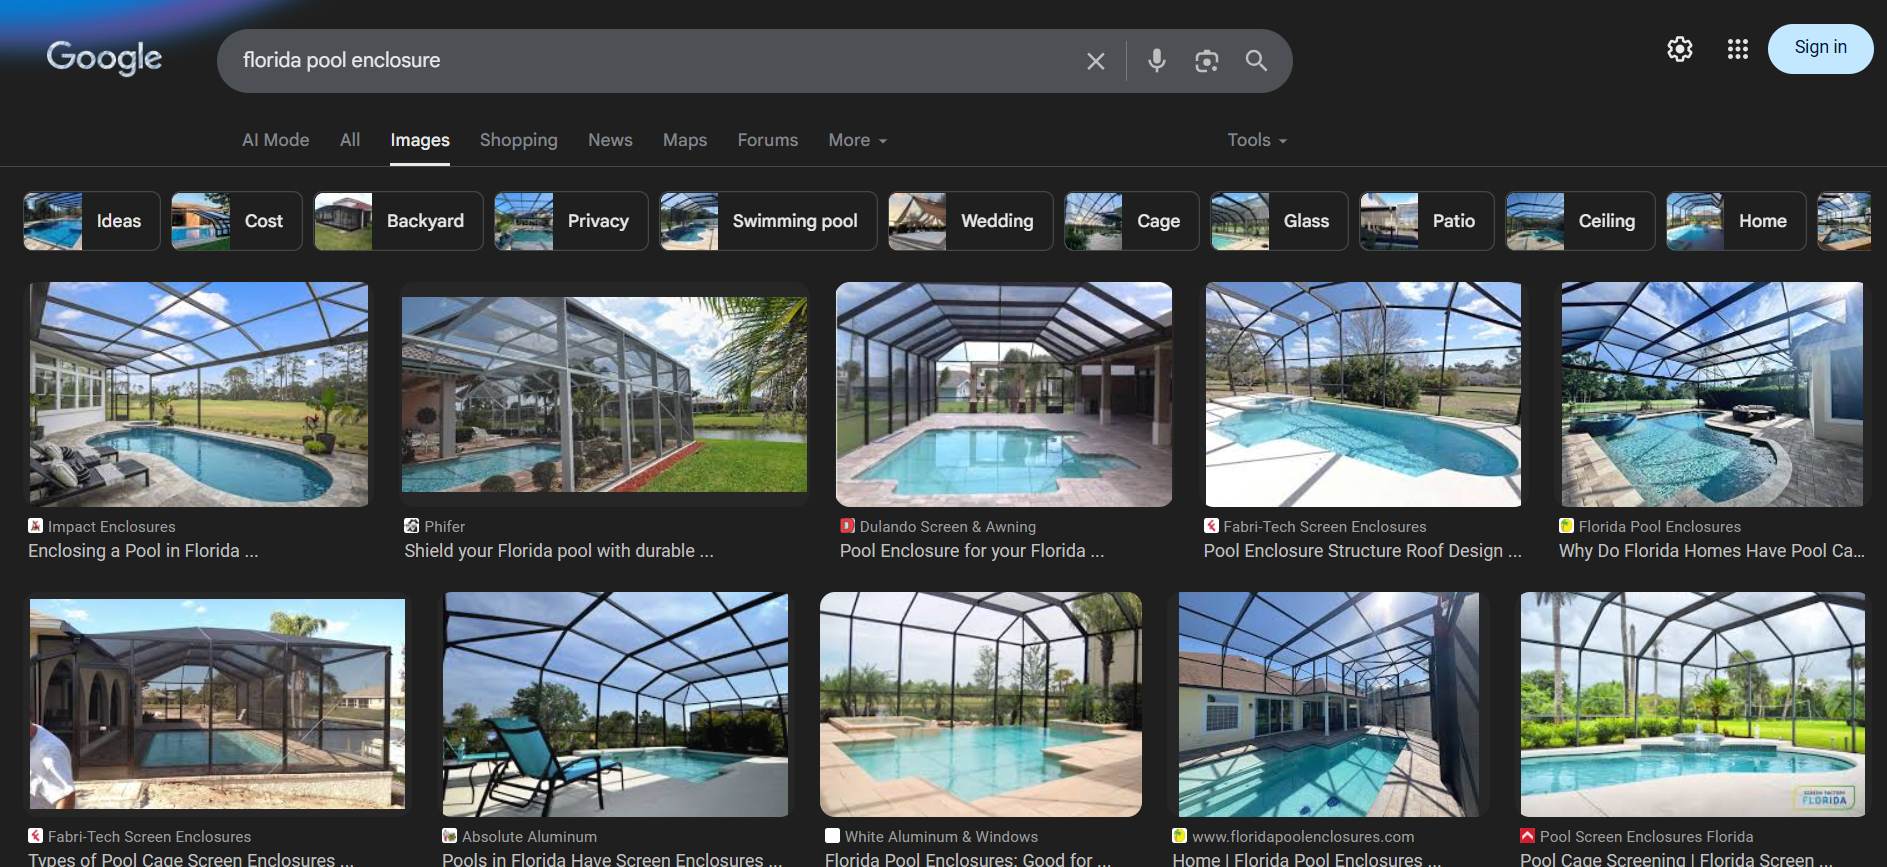Click the Absolute Aluminum source name
Image resolution: width=1887 pixels, height=867 pixels.
click(x=529, y=837)
